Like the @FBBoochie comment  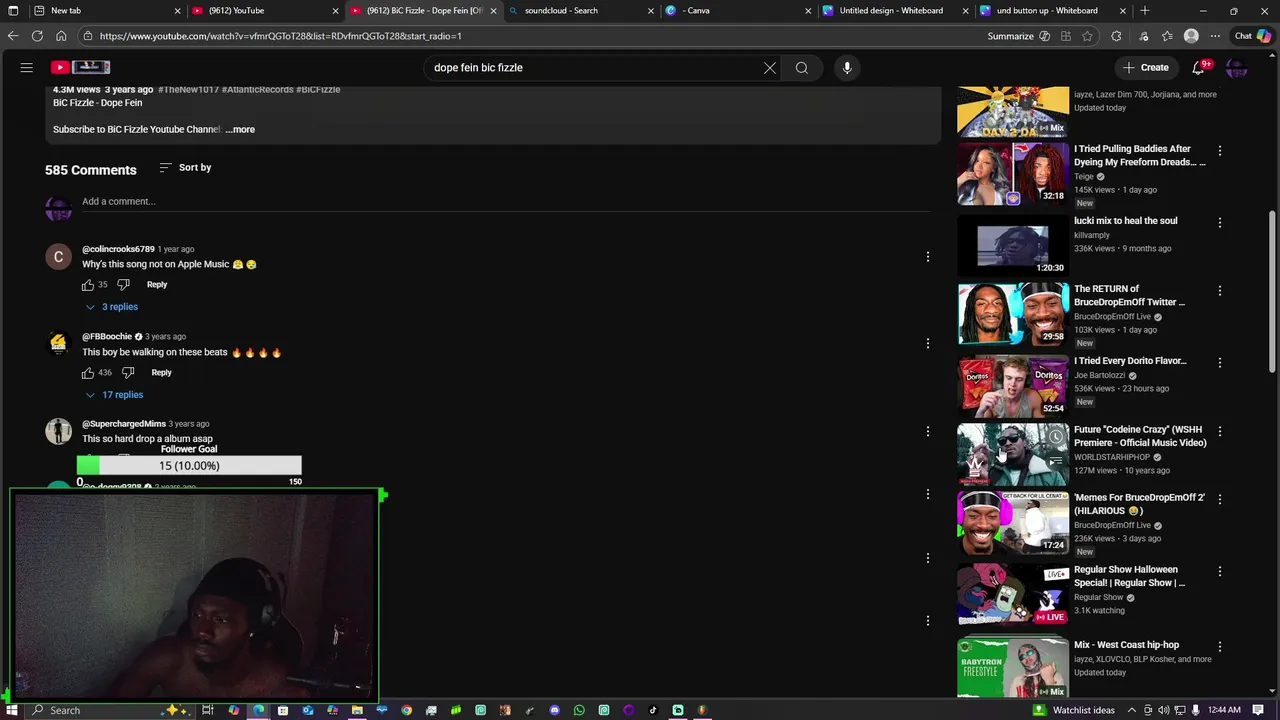88,373
